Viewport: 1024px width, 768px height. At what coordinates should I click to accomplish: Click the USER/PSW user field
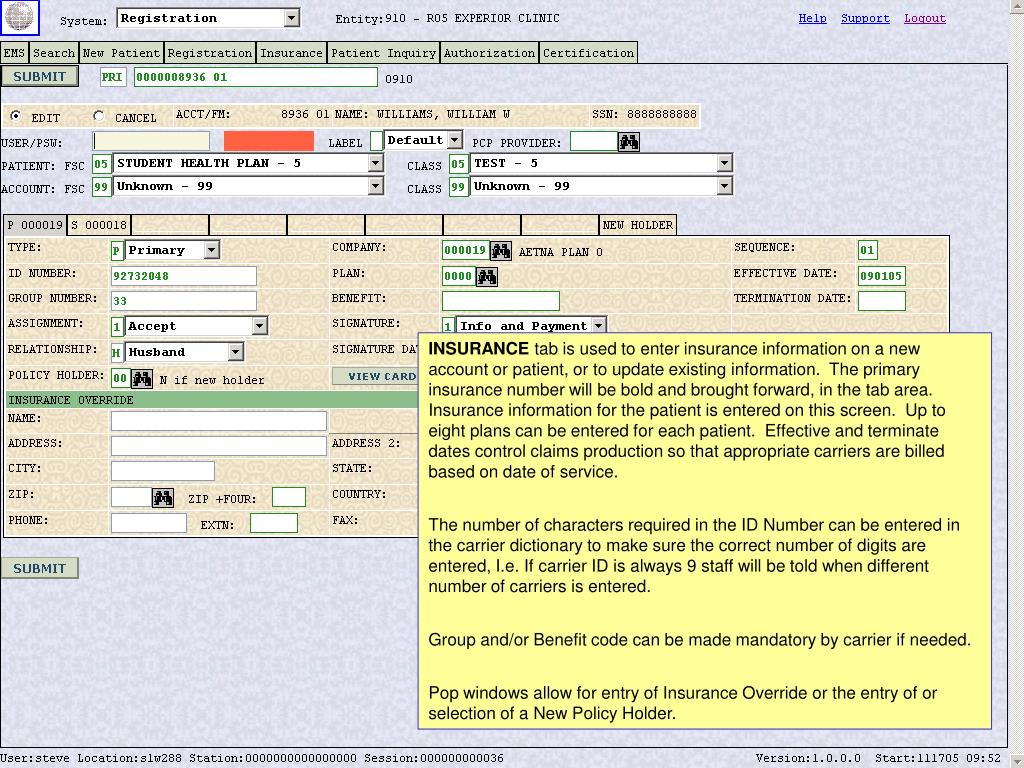click(x=152, y=141)
